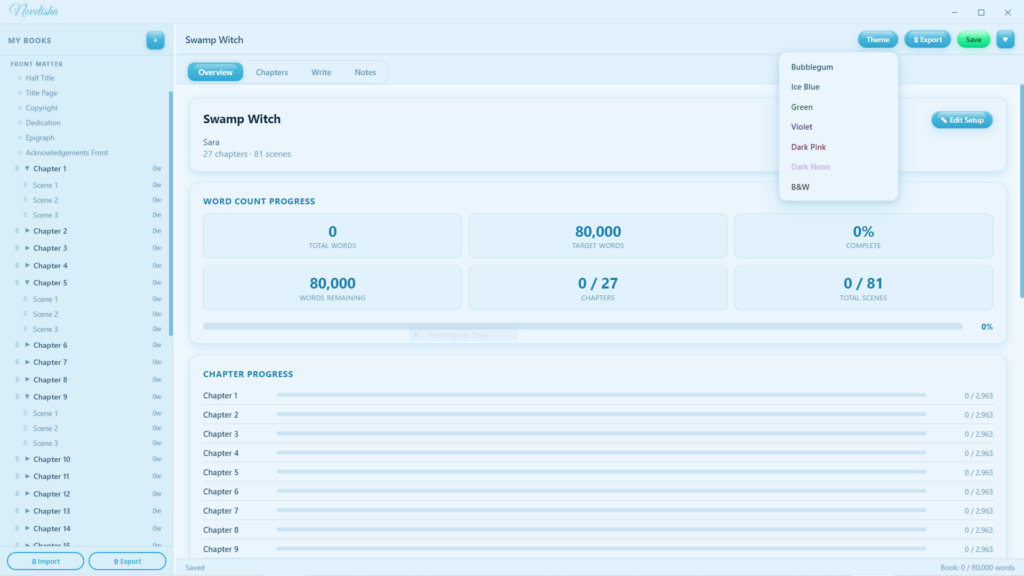The image size is (1024, 576).
Task: Switch to the Chapters tab
Action: click(x=271, y=72)
